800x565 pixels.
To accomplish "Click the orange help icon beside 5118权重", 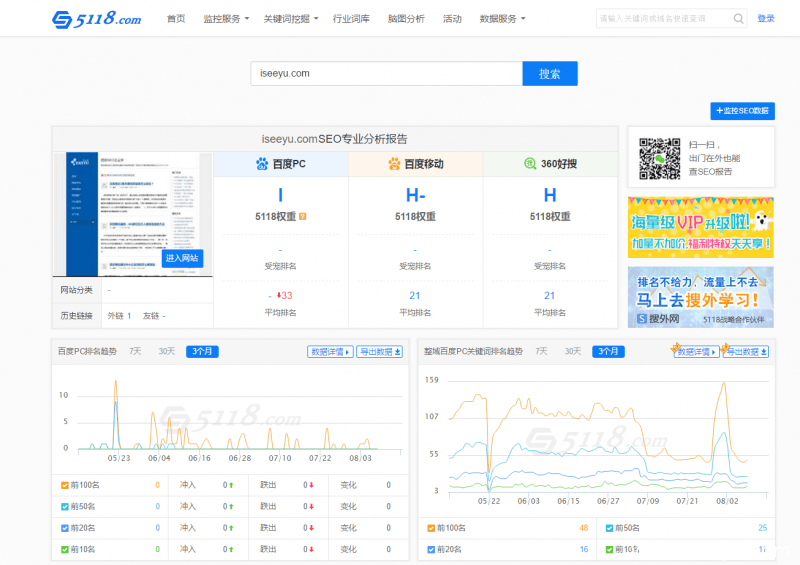I will [x=303, y=216].
